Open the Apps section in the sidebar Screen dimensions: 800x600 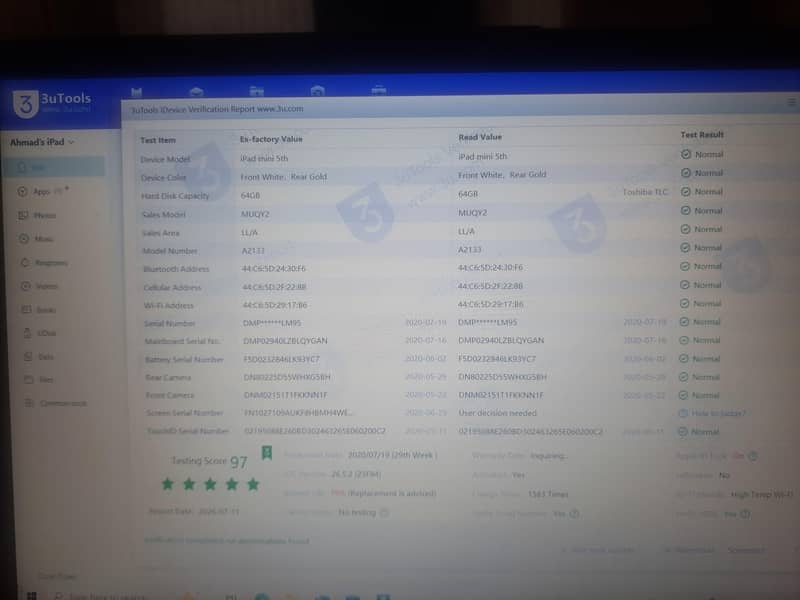[x=43, y=191]
